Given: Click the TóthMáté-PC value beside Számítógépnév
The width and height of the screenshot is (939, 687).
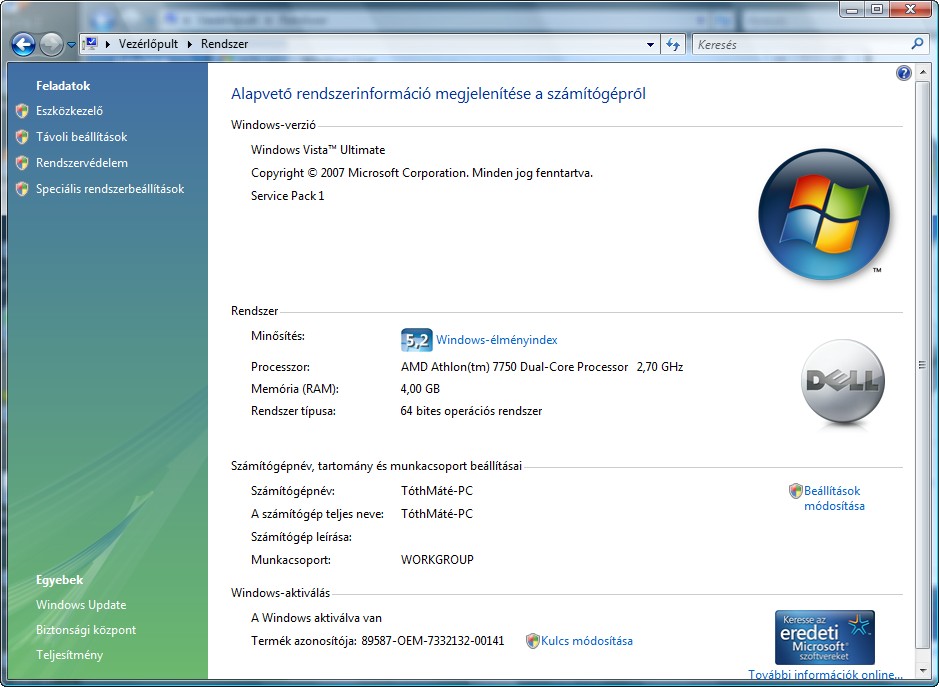Looking at the screenshot, I should tap(437, 491).
